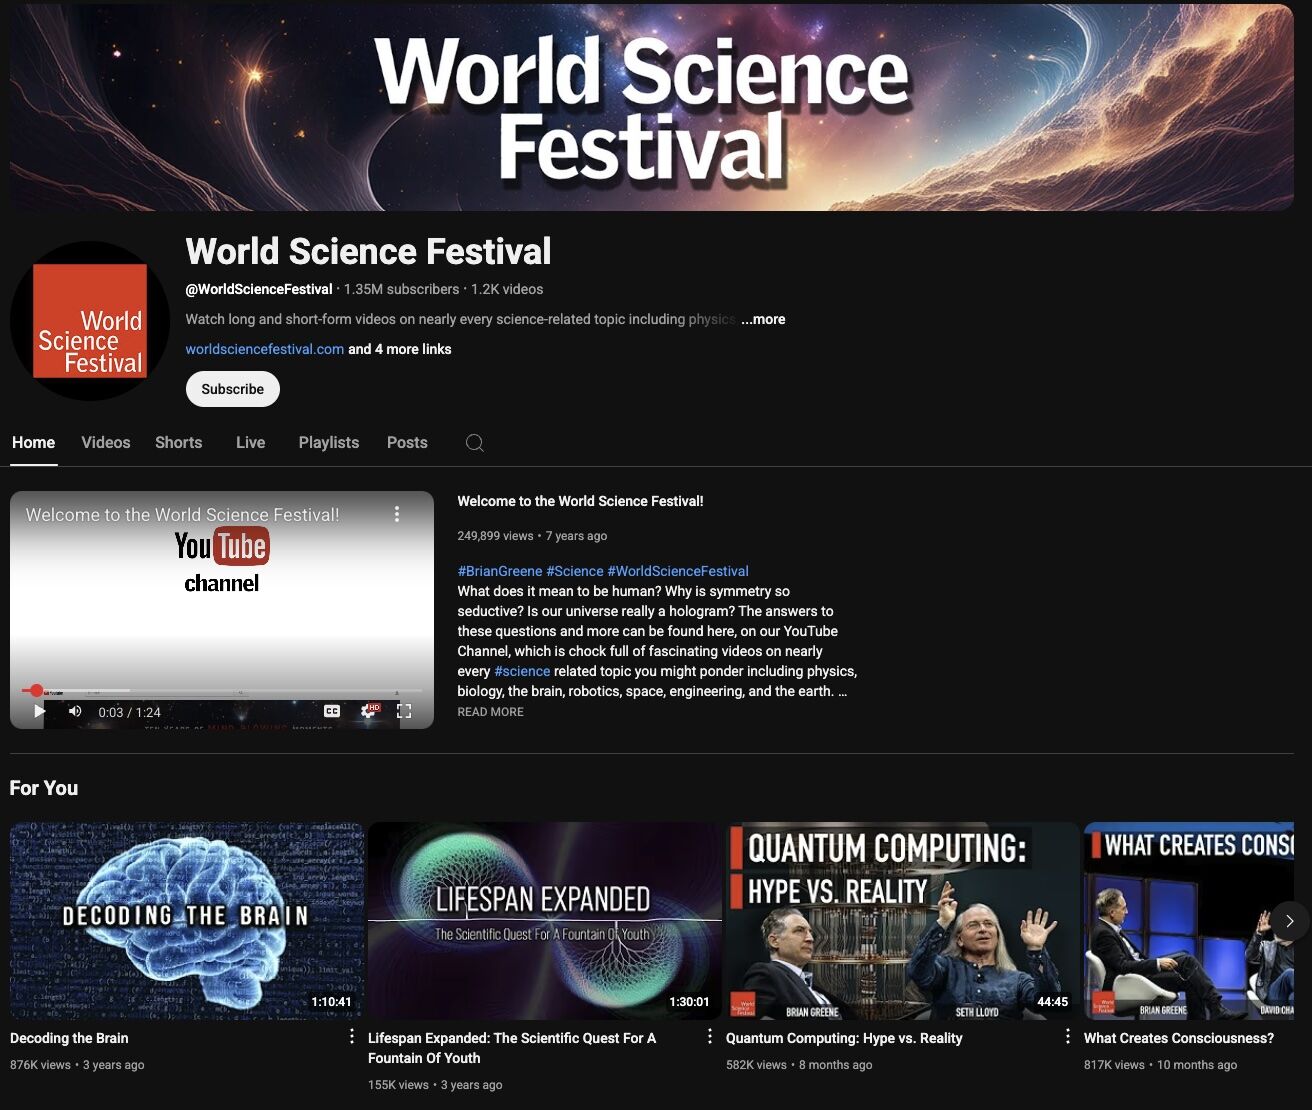1312x1110 pixels.
Task: Open the Lifespan Expanded thumbnail
Action: click(x=544, y=920)
